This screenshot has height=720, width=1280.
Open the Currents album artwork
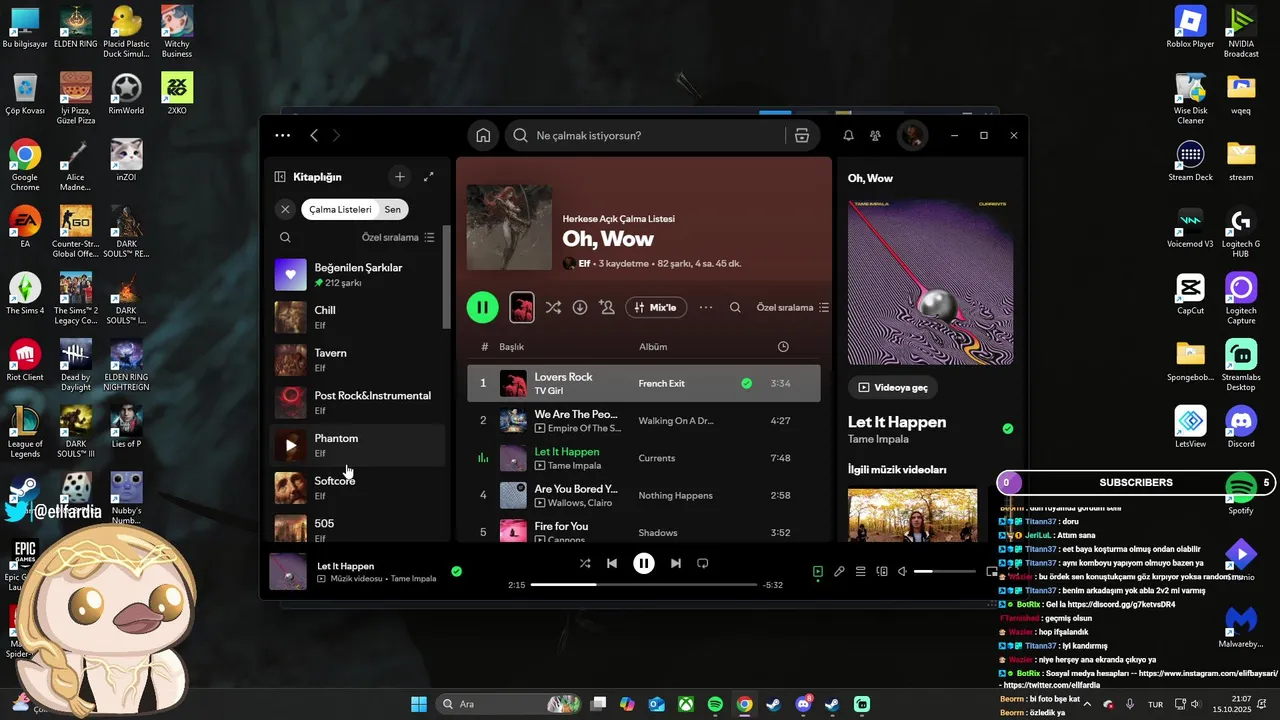click(930, 282)
